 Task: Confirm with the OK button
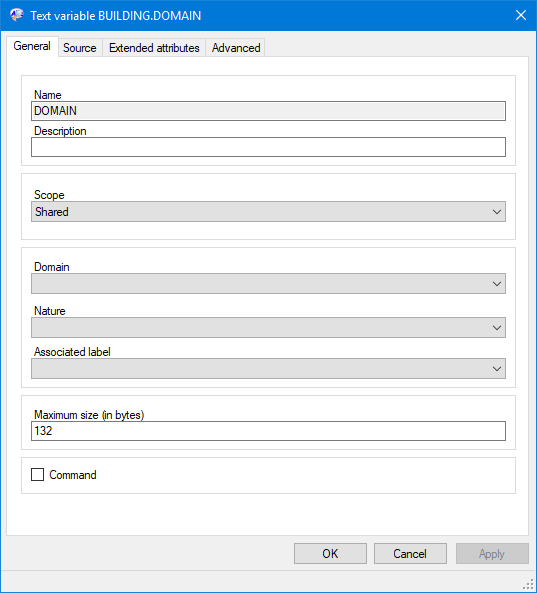tap(330, 554)
